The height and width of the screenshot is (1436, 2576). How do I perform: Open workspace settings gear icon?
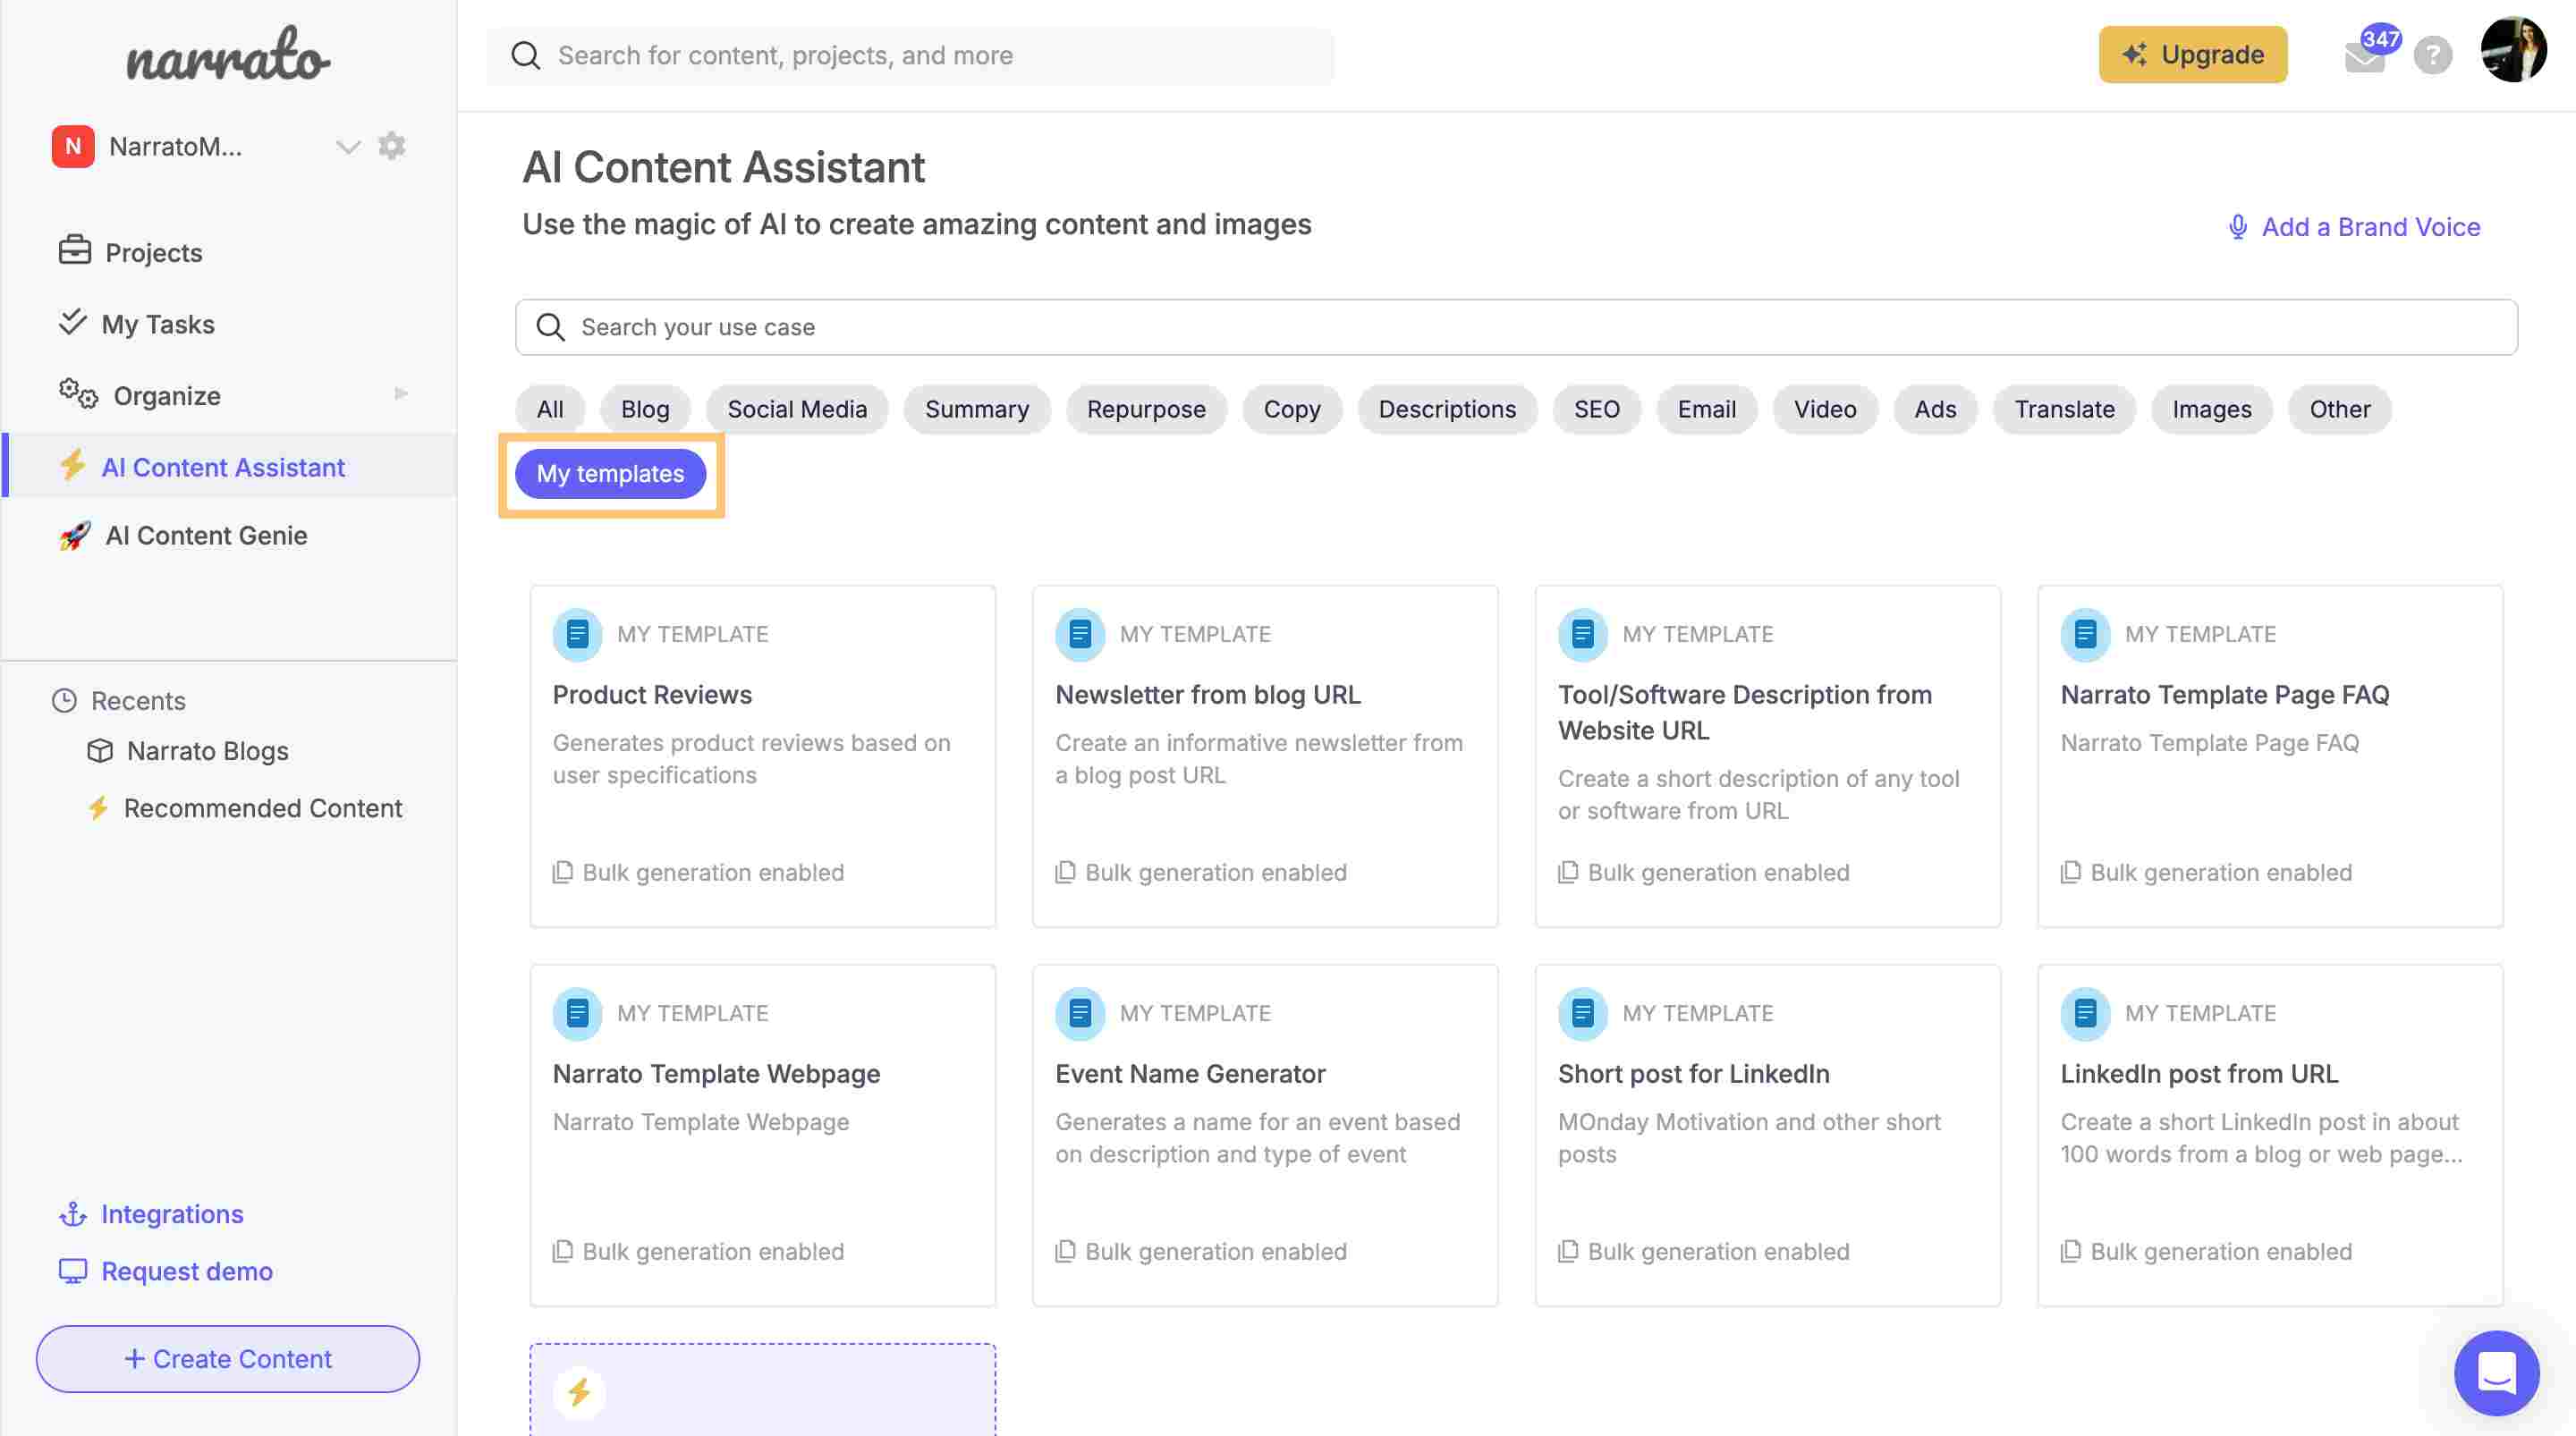point(392,146)
